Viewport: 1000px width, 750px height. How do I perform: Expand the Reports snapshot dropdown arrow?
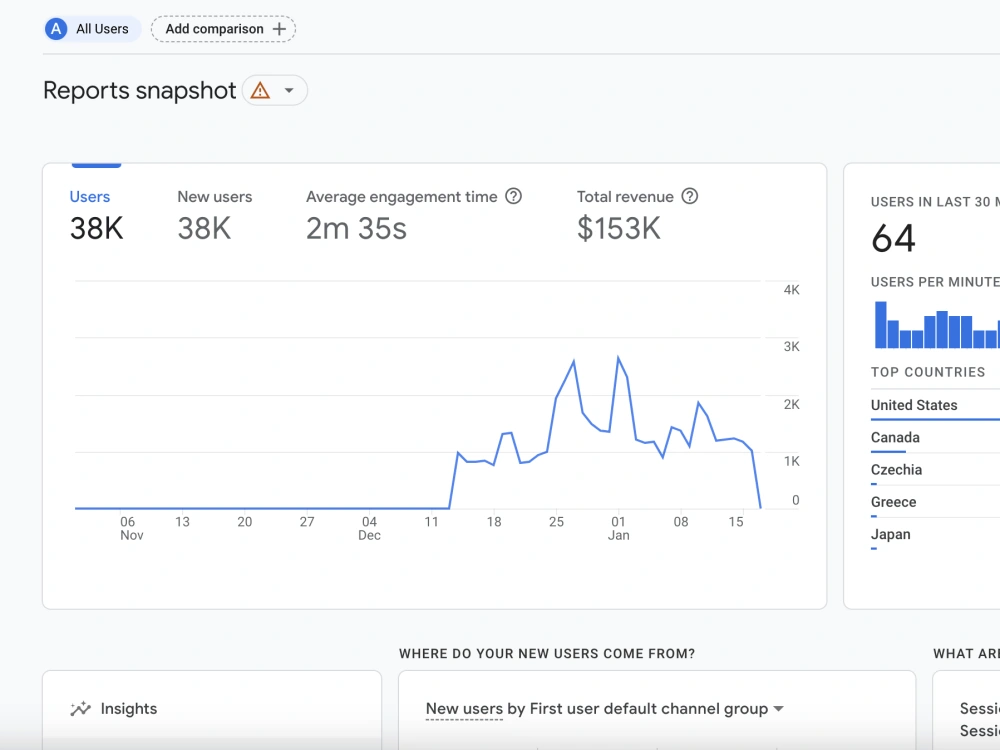click(x=289, y=91)
